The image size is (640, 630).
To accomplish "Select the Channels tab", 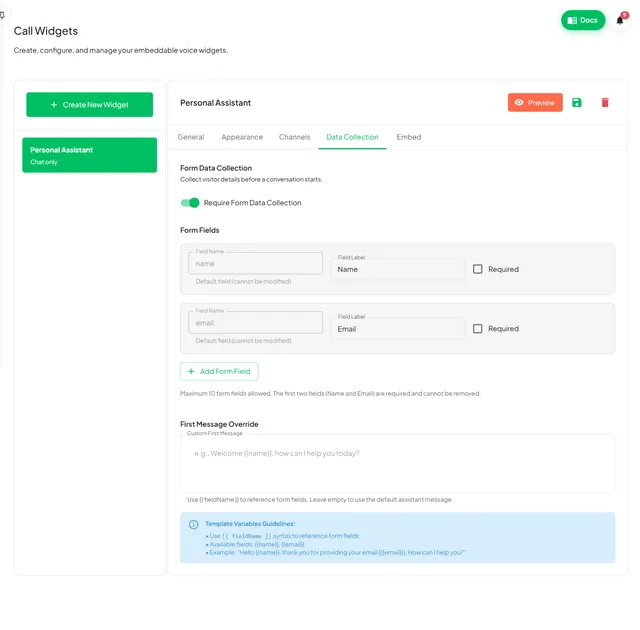I will 294,137.
